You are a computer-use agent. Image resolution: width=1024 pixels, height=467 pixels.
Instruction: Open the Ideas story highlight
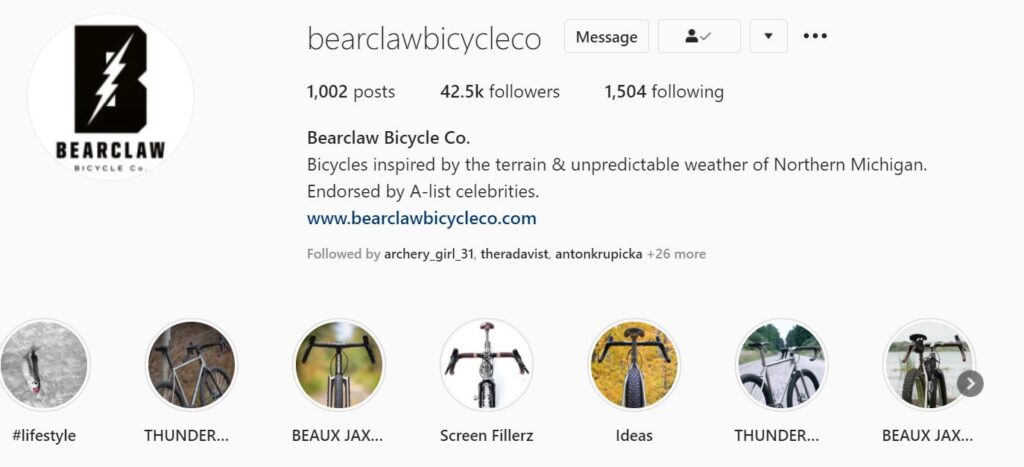[634, 365]
